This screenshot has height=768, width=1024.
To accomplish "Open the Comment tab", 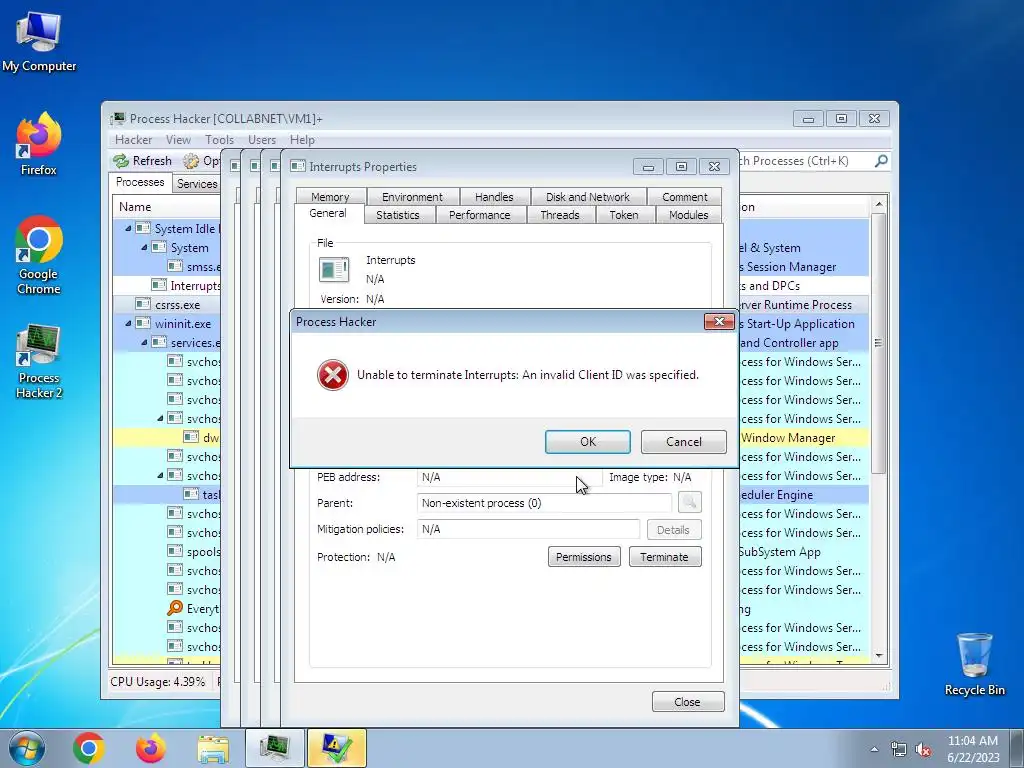I will (x=684, y=197).
